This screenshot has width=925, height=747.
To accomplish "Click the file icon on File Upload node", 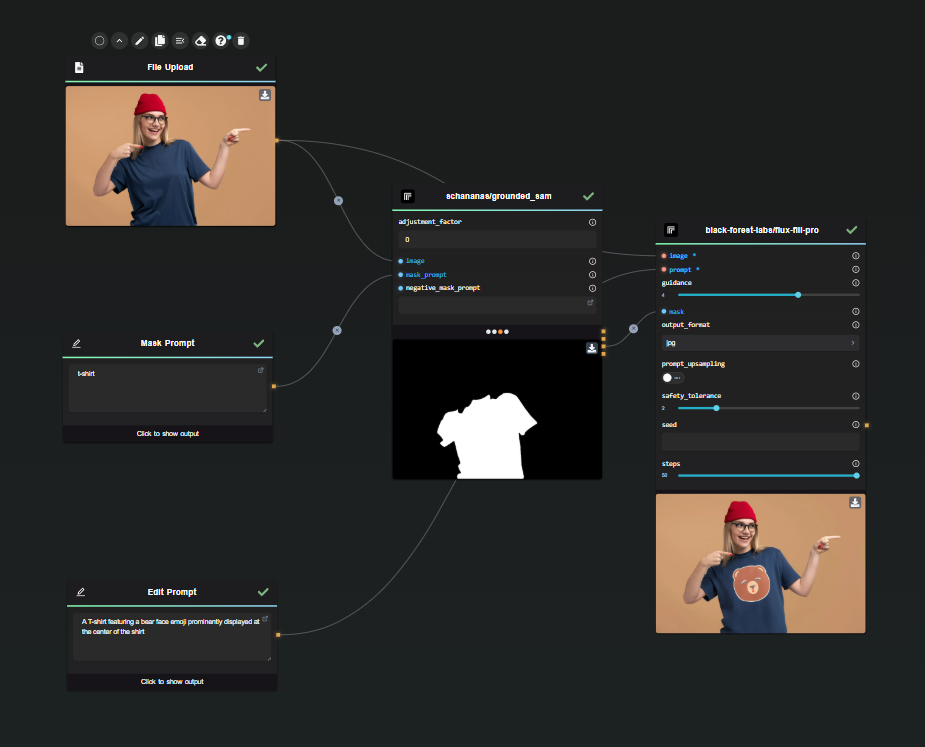I will tap(79, 67).
